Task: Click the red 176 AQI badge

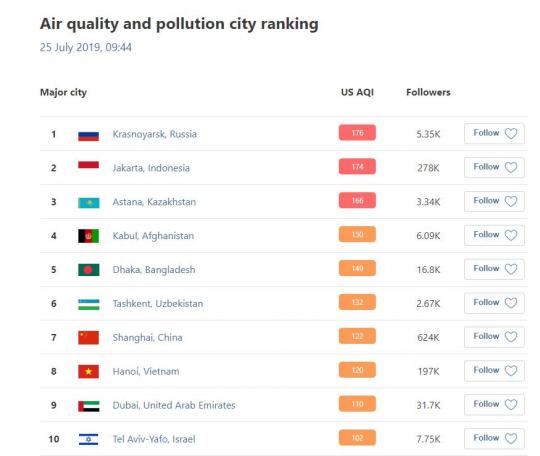Action: coord(357,133)
